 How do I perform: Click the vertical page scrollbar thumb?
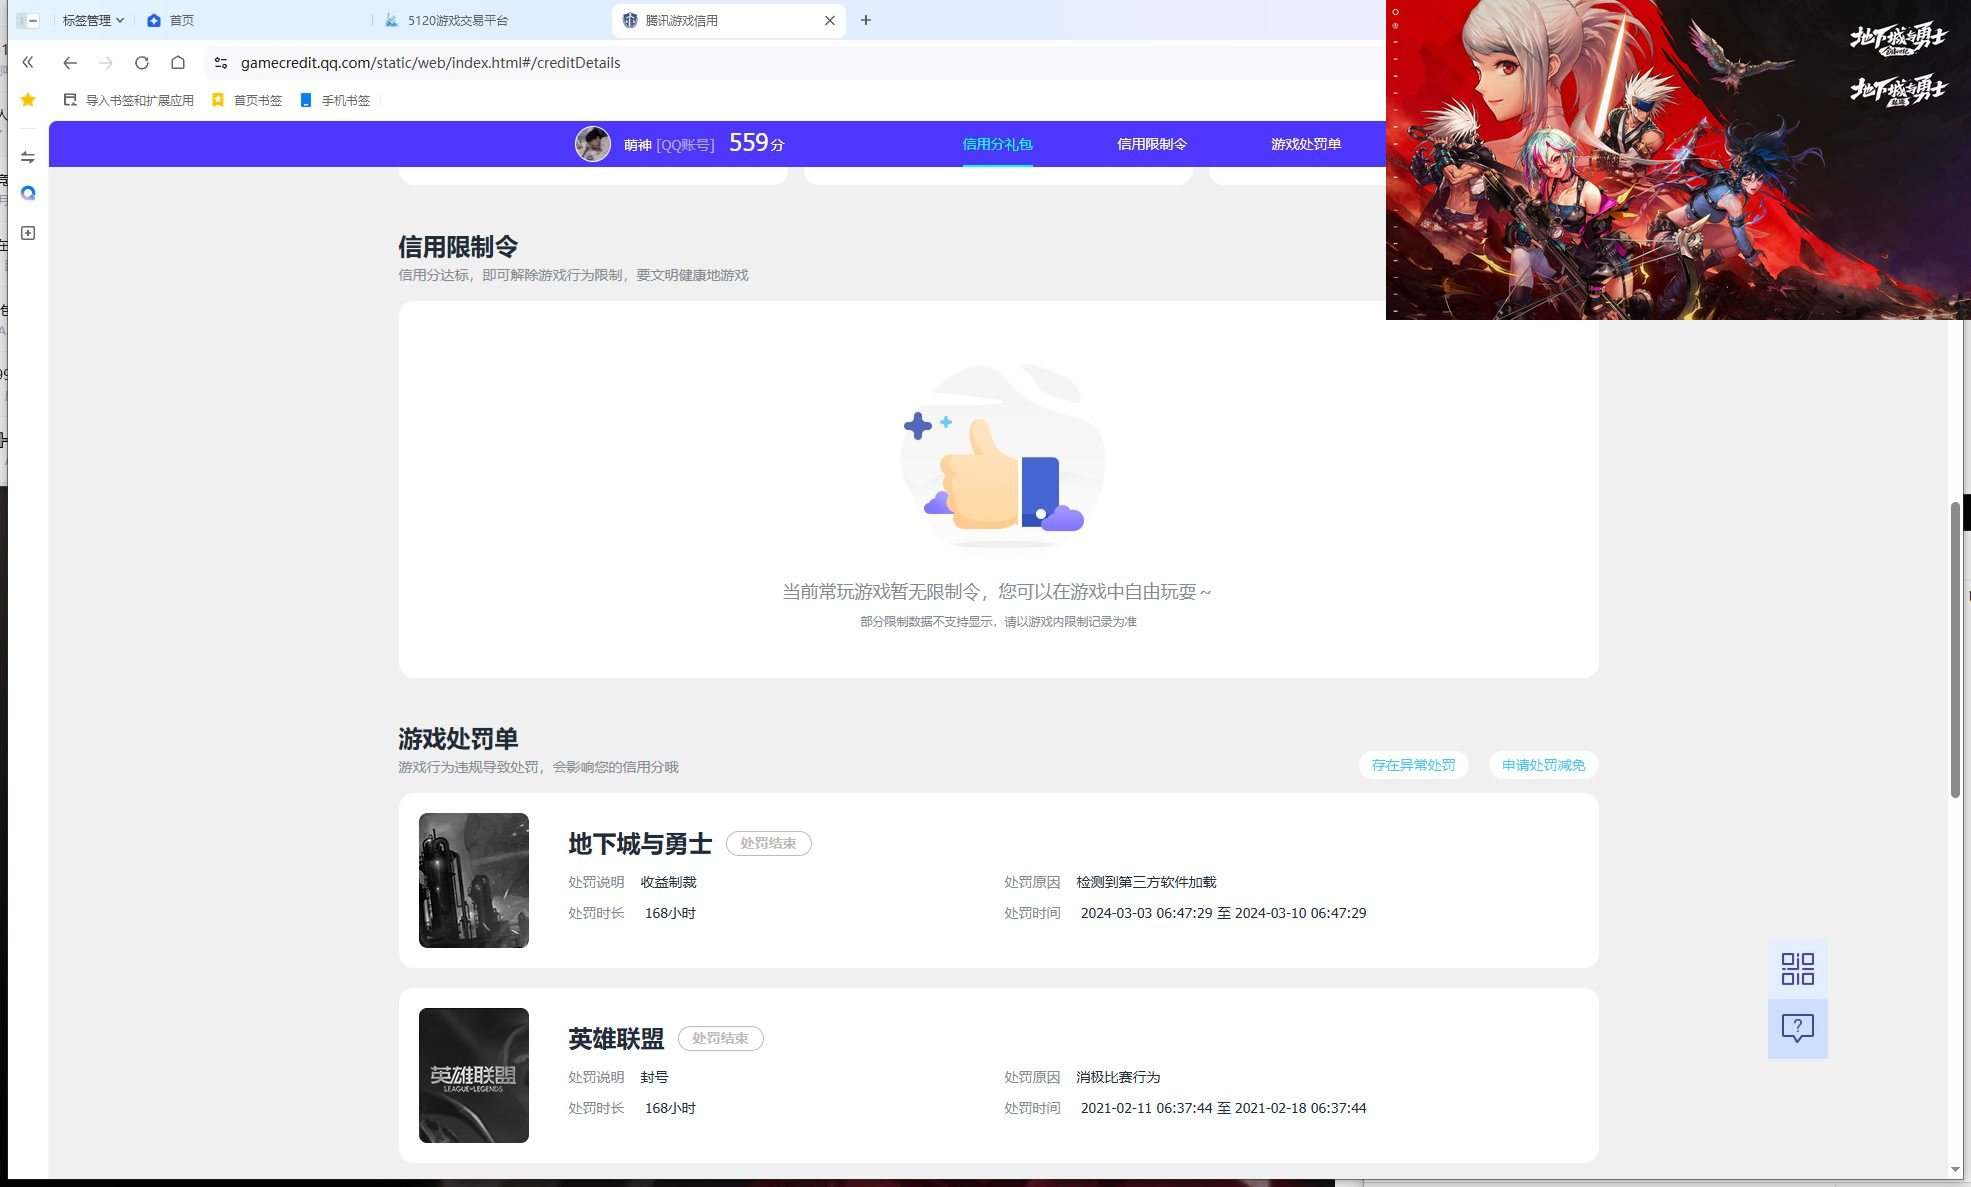coord(1955,650)
